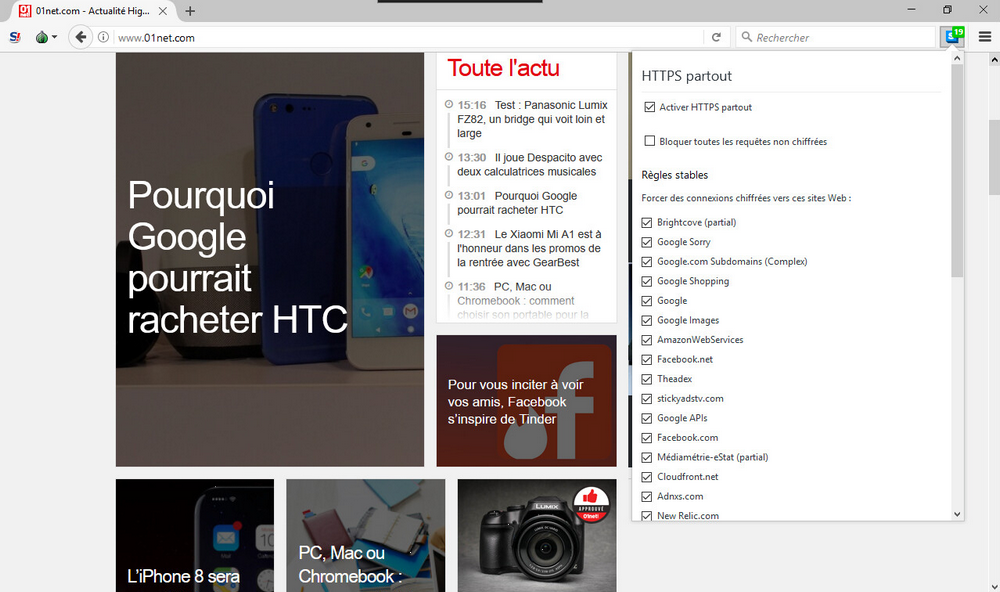
Task: Click the S! extension icon in toolbar
Action: [15, 38]
